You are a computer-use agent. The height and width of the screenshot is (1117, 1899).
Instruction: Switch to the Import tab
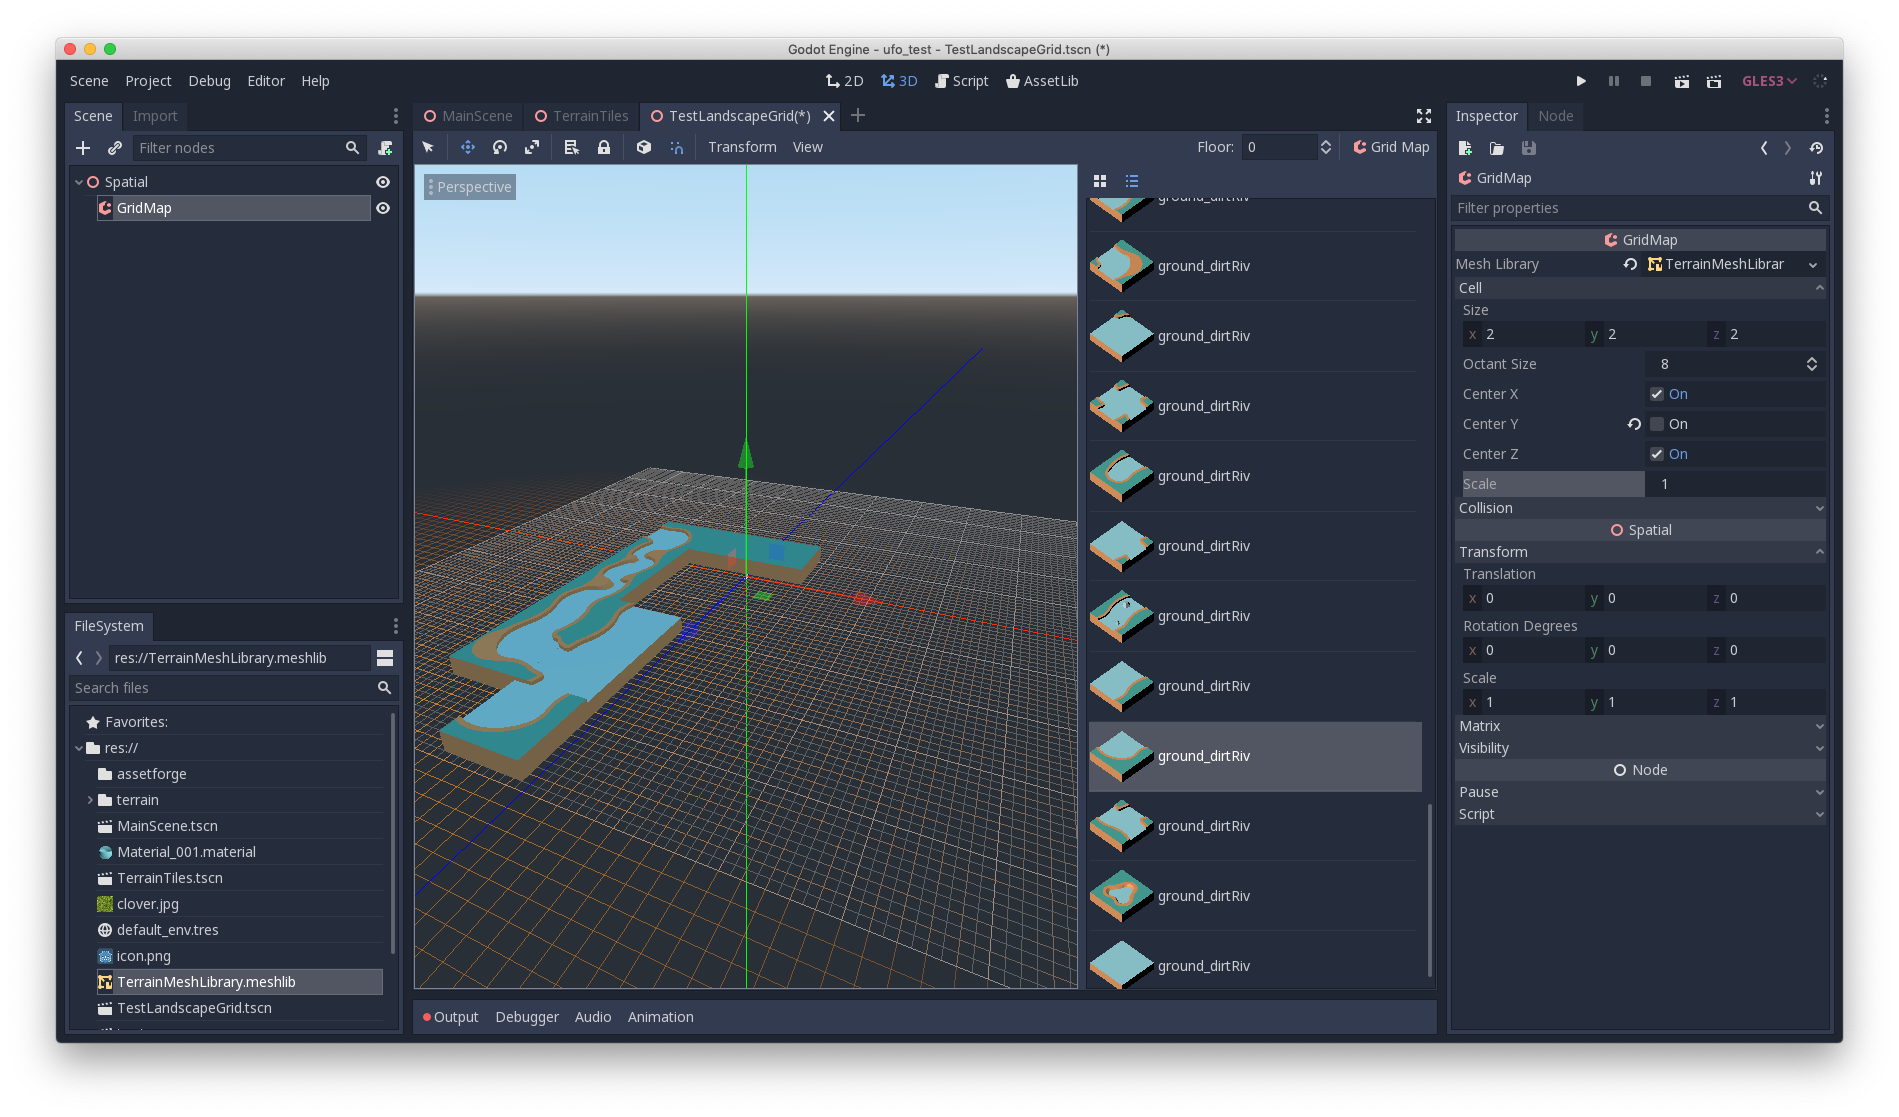point(155,116)
